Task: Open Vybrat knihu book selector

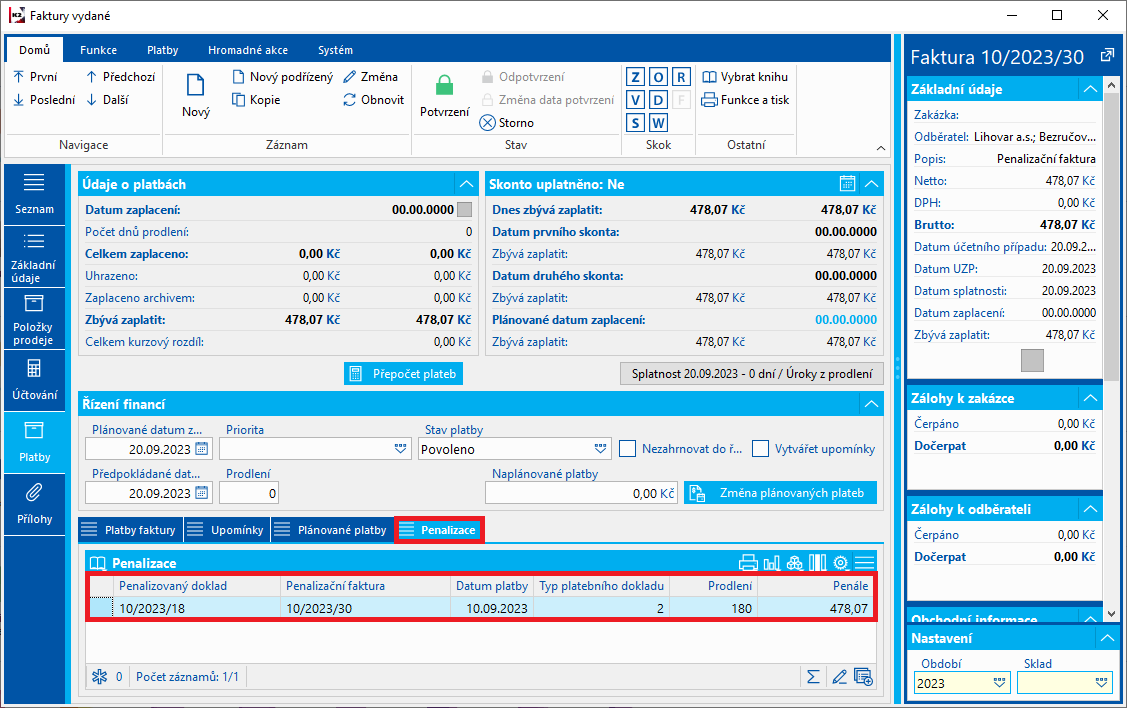Action: [745, 77]
